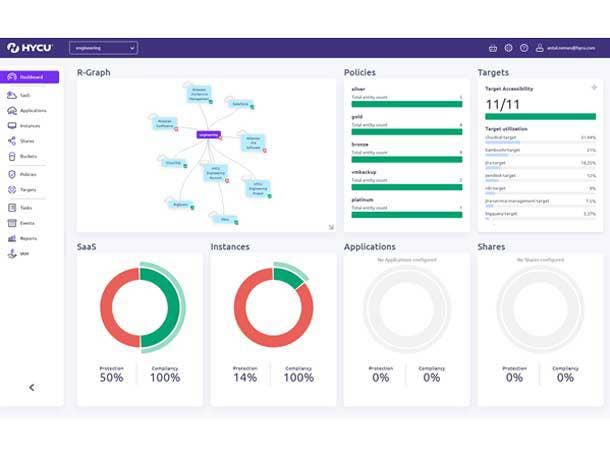The width and height of the screenshot is (610, 456).
Task: Click the HYCU logo
Action: click(x=28, y=47)
